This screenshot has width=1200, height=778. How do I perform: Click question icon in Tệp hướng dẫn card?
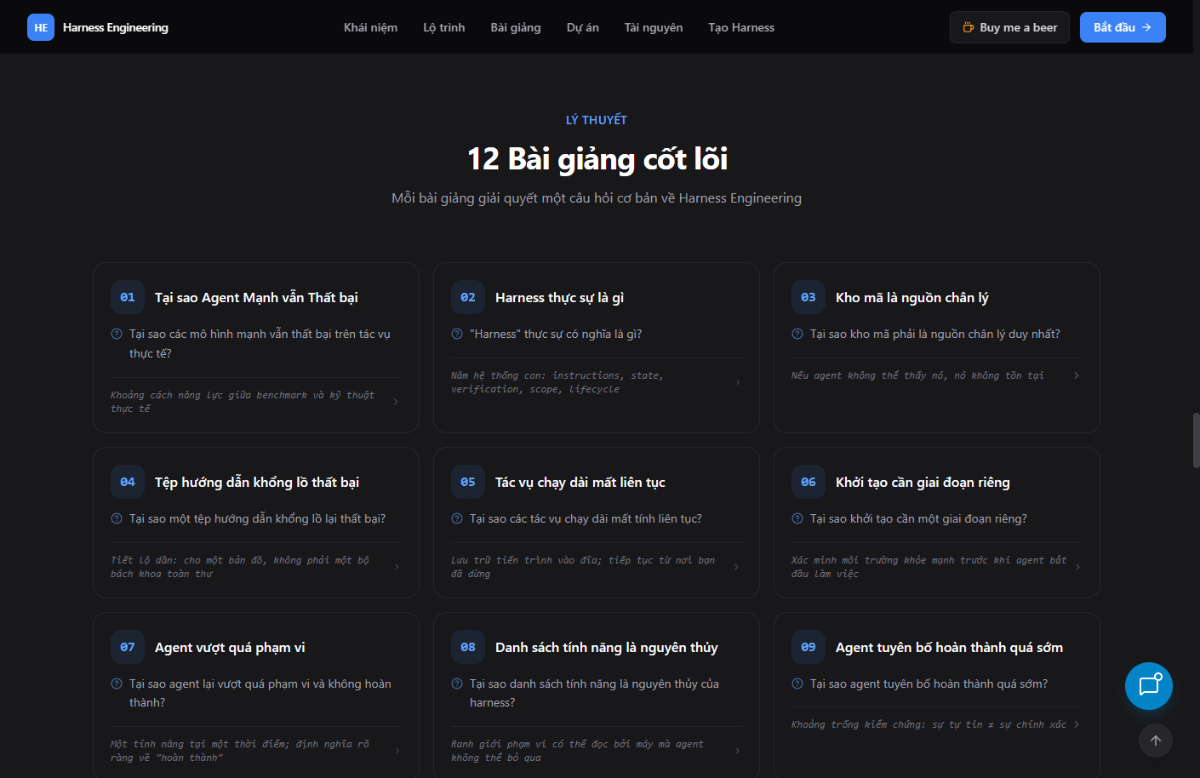point(117,519)
